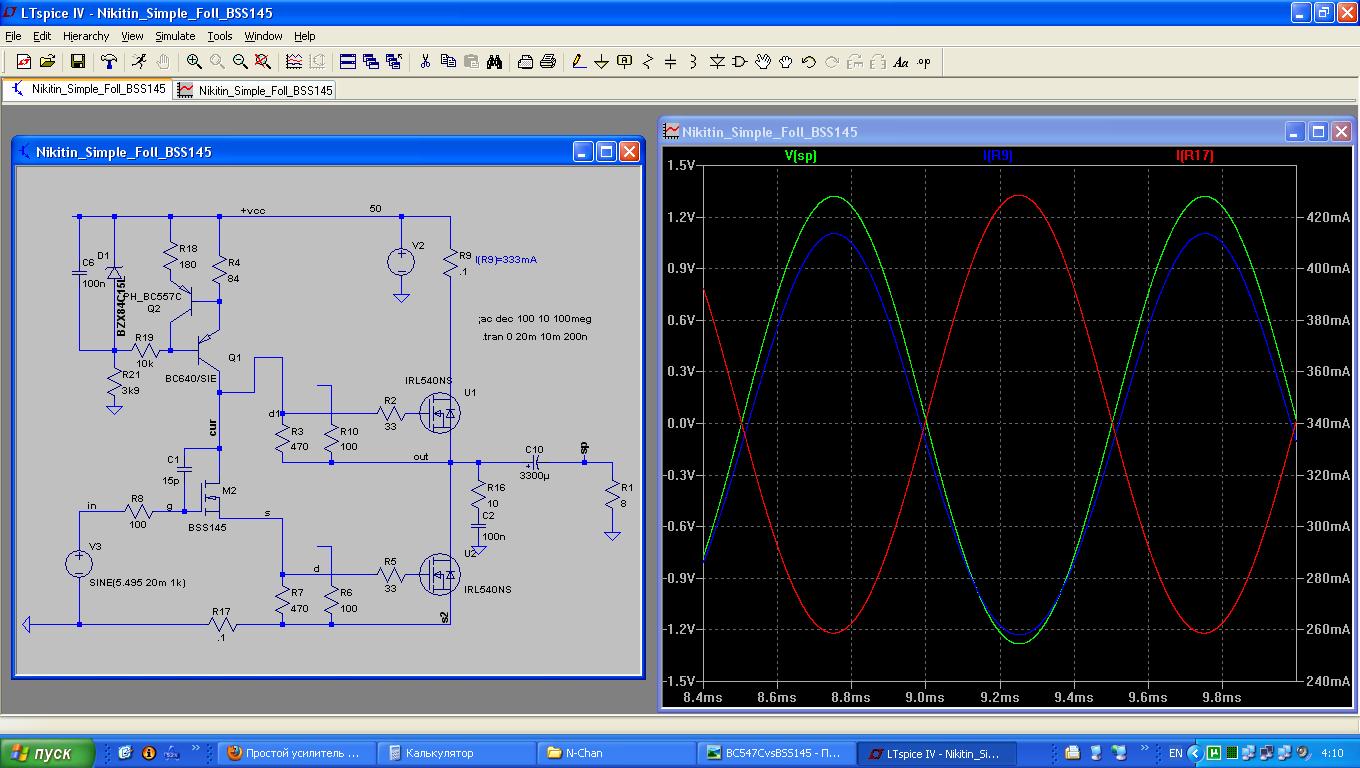Print with the printer icon
This screenshot has width=1360, height=768.
[x=548, y=62]
